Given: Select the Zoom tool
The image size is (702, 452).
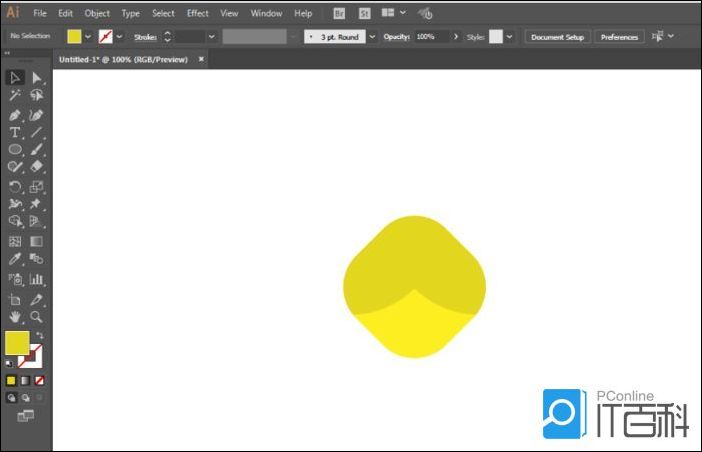Looking at the screenshot, I should (37, 317).
